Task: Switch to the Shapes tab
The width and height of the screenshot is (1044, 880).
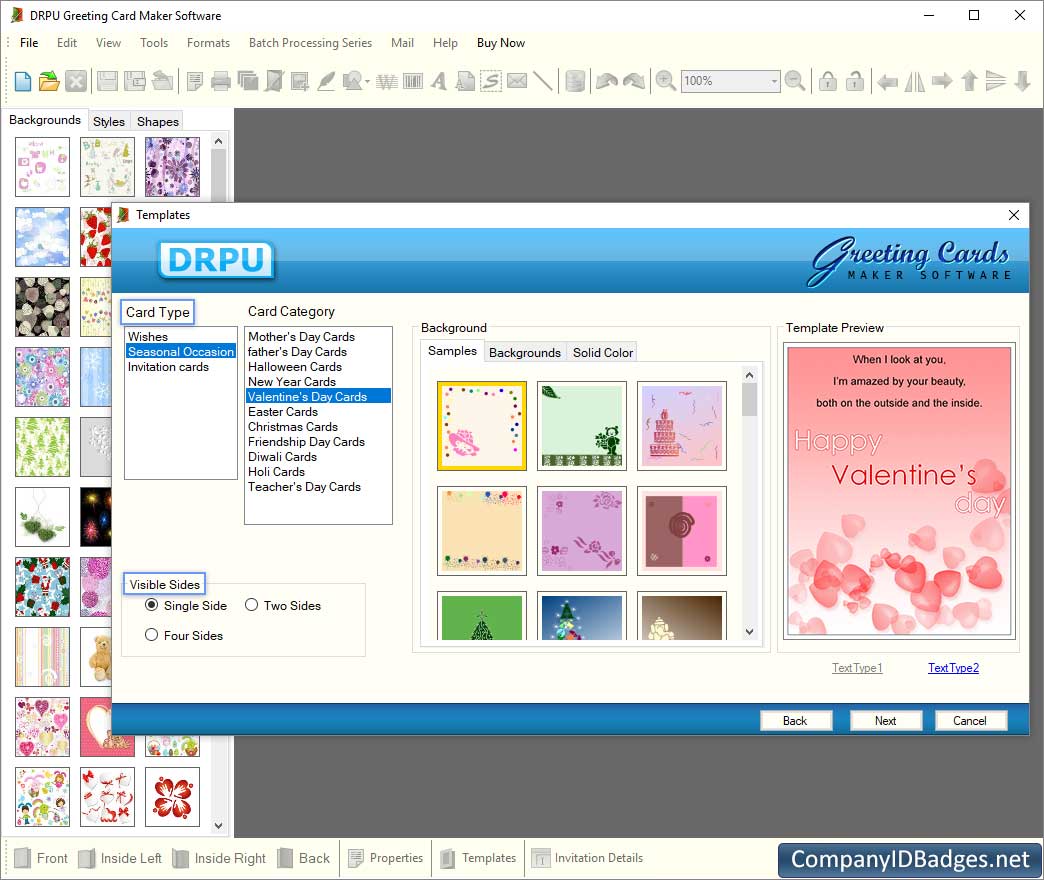Action: pos(158,121)
